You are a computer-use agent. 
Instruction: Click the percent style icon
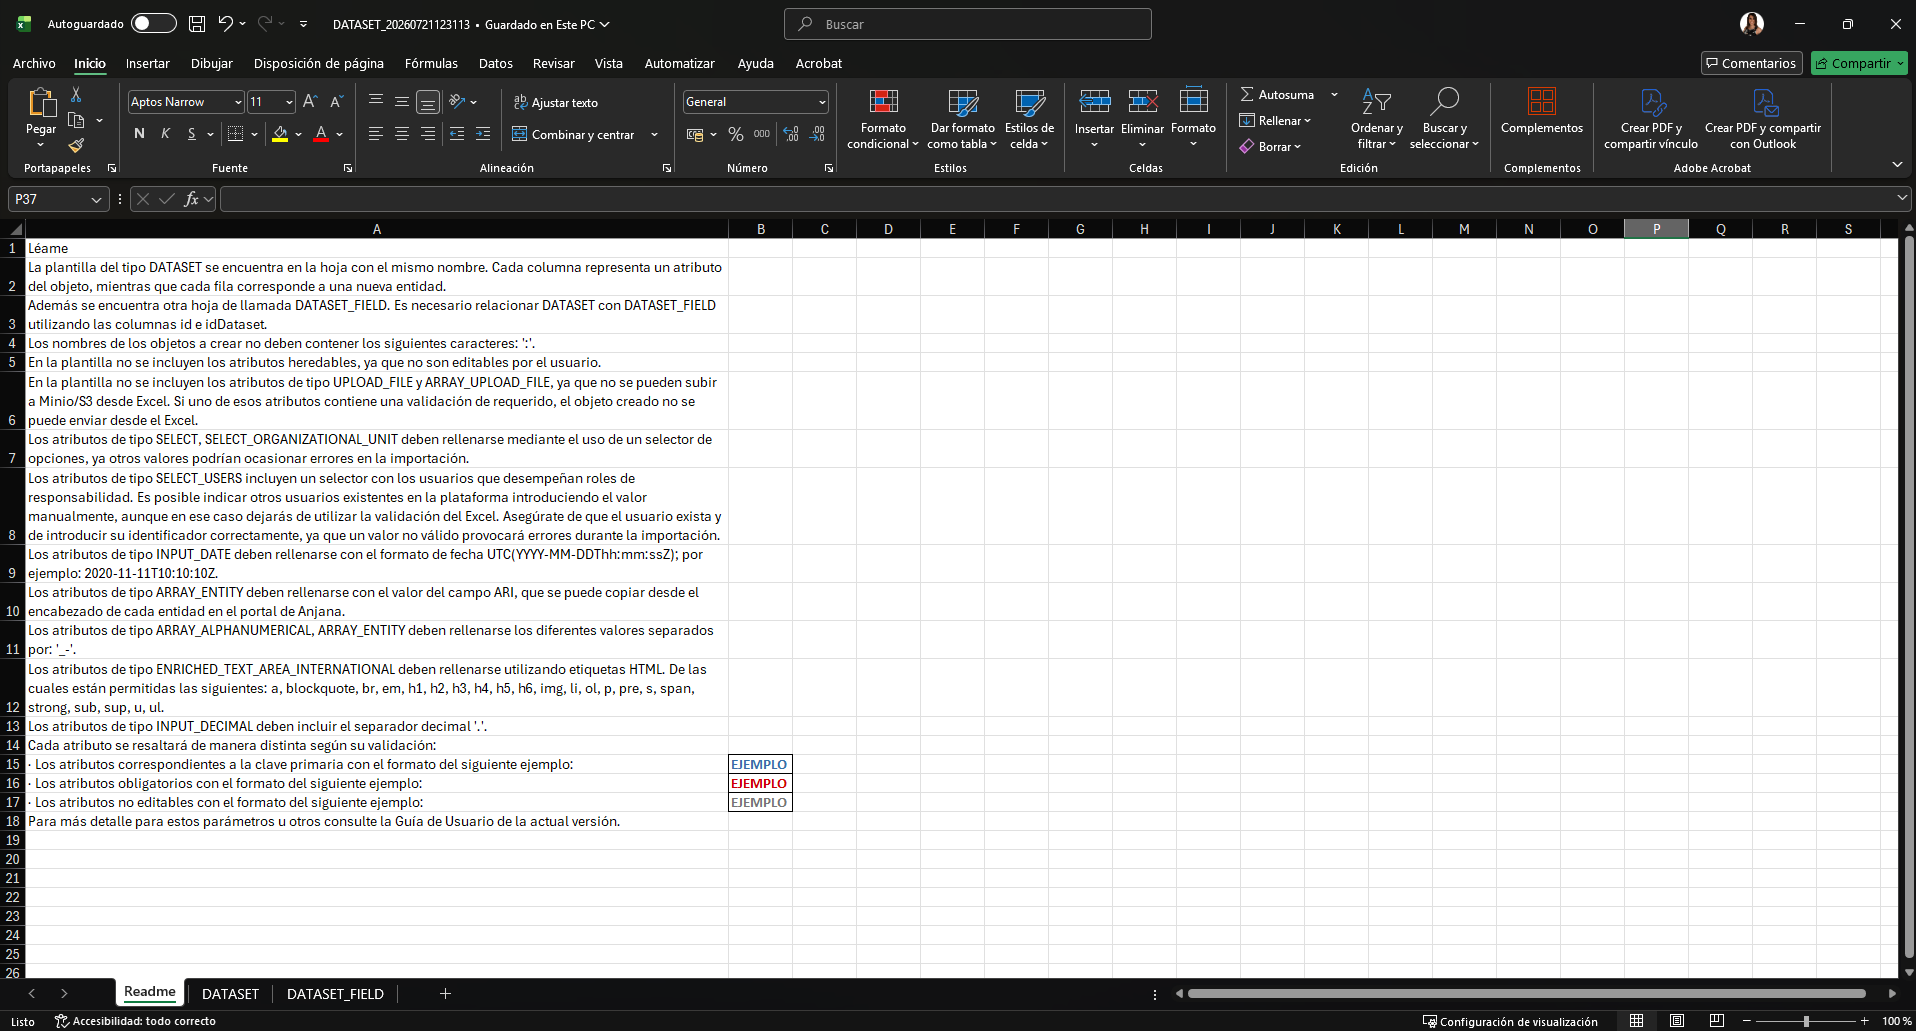coord(736,134)
